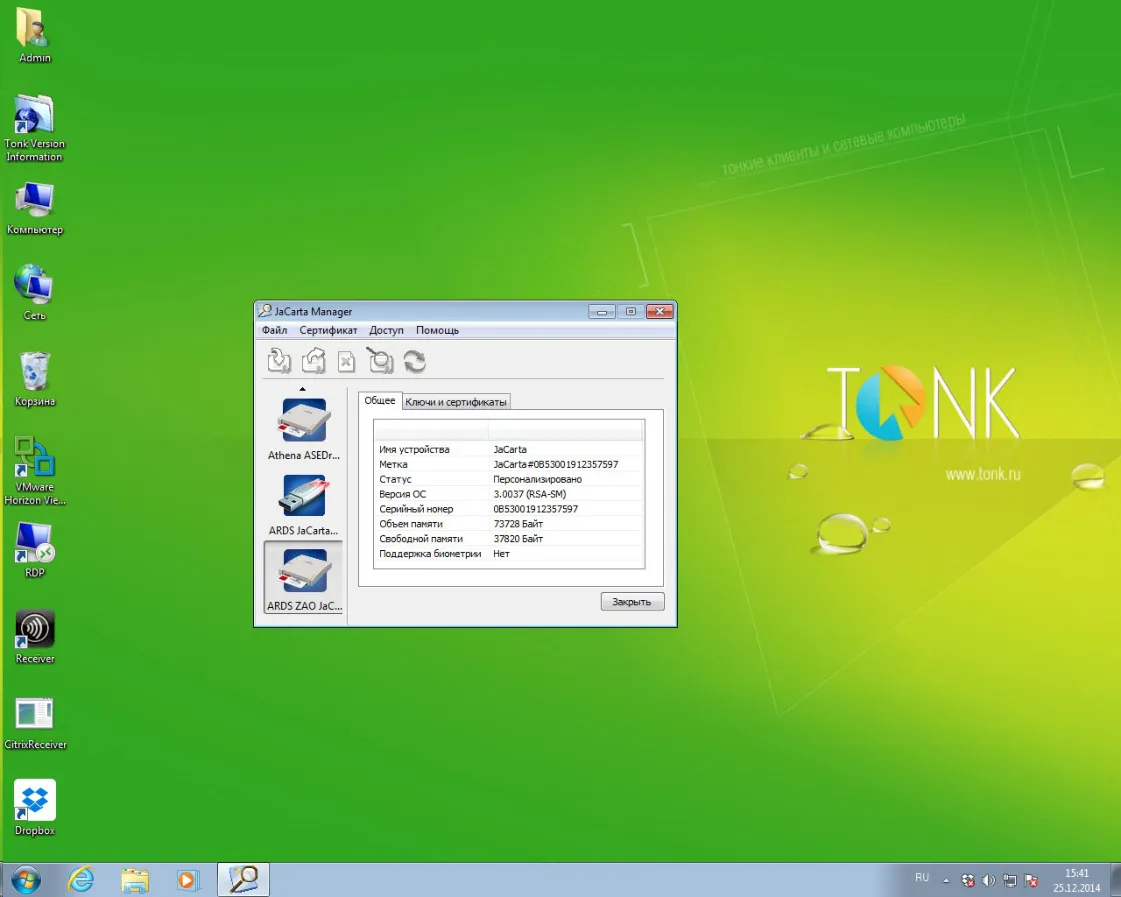Open the Доступ menu

386,330
